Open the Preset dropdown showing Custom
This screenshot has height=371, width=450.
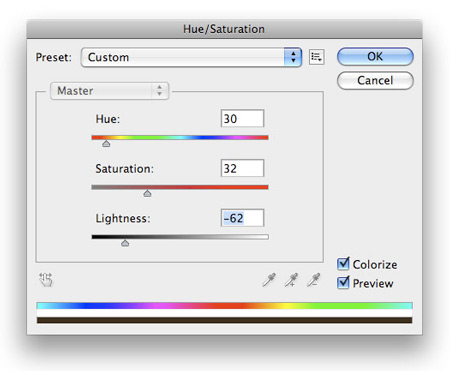point(191,57)
